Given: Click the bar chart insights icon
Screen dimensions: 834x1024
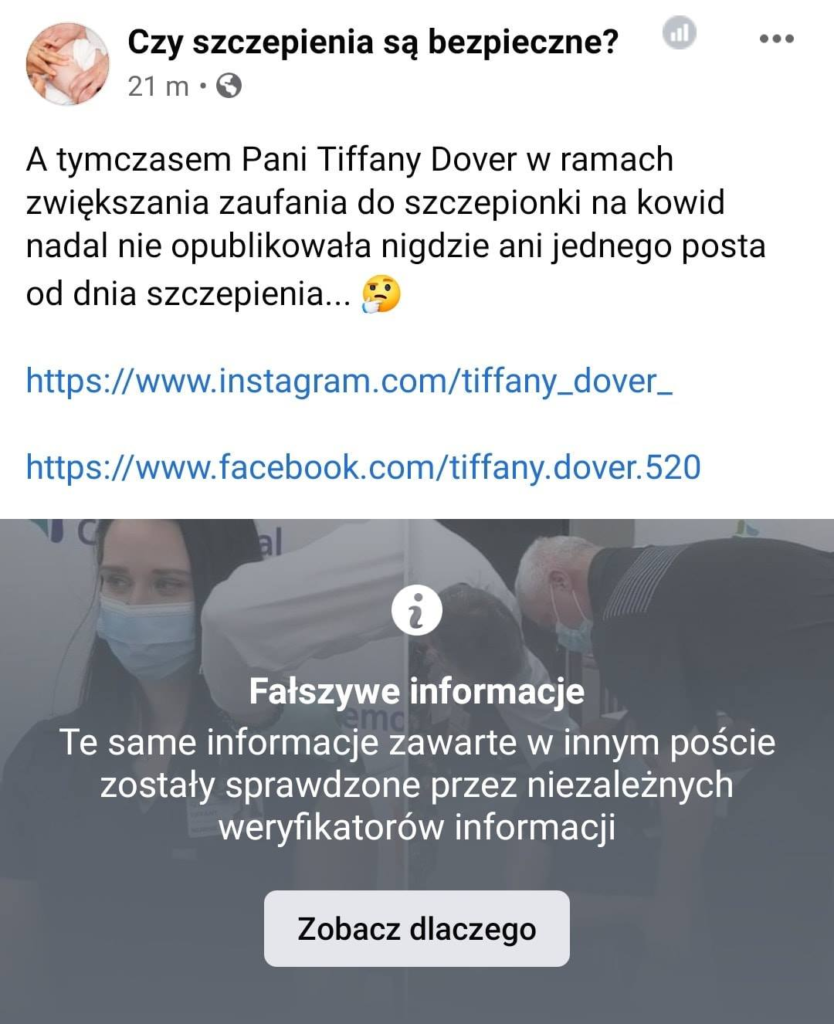Looking at the screenshot, I should click(x=679, y=33).
